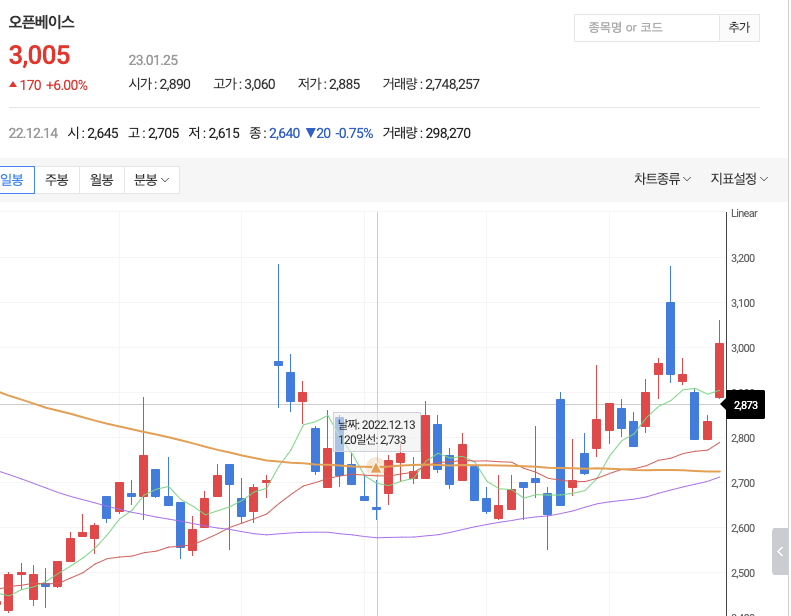Image resolution: width=791 pixels, height=616 pixels.
Task: Click the stock name 오픈베이스
Action: (x=41, y=22)
